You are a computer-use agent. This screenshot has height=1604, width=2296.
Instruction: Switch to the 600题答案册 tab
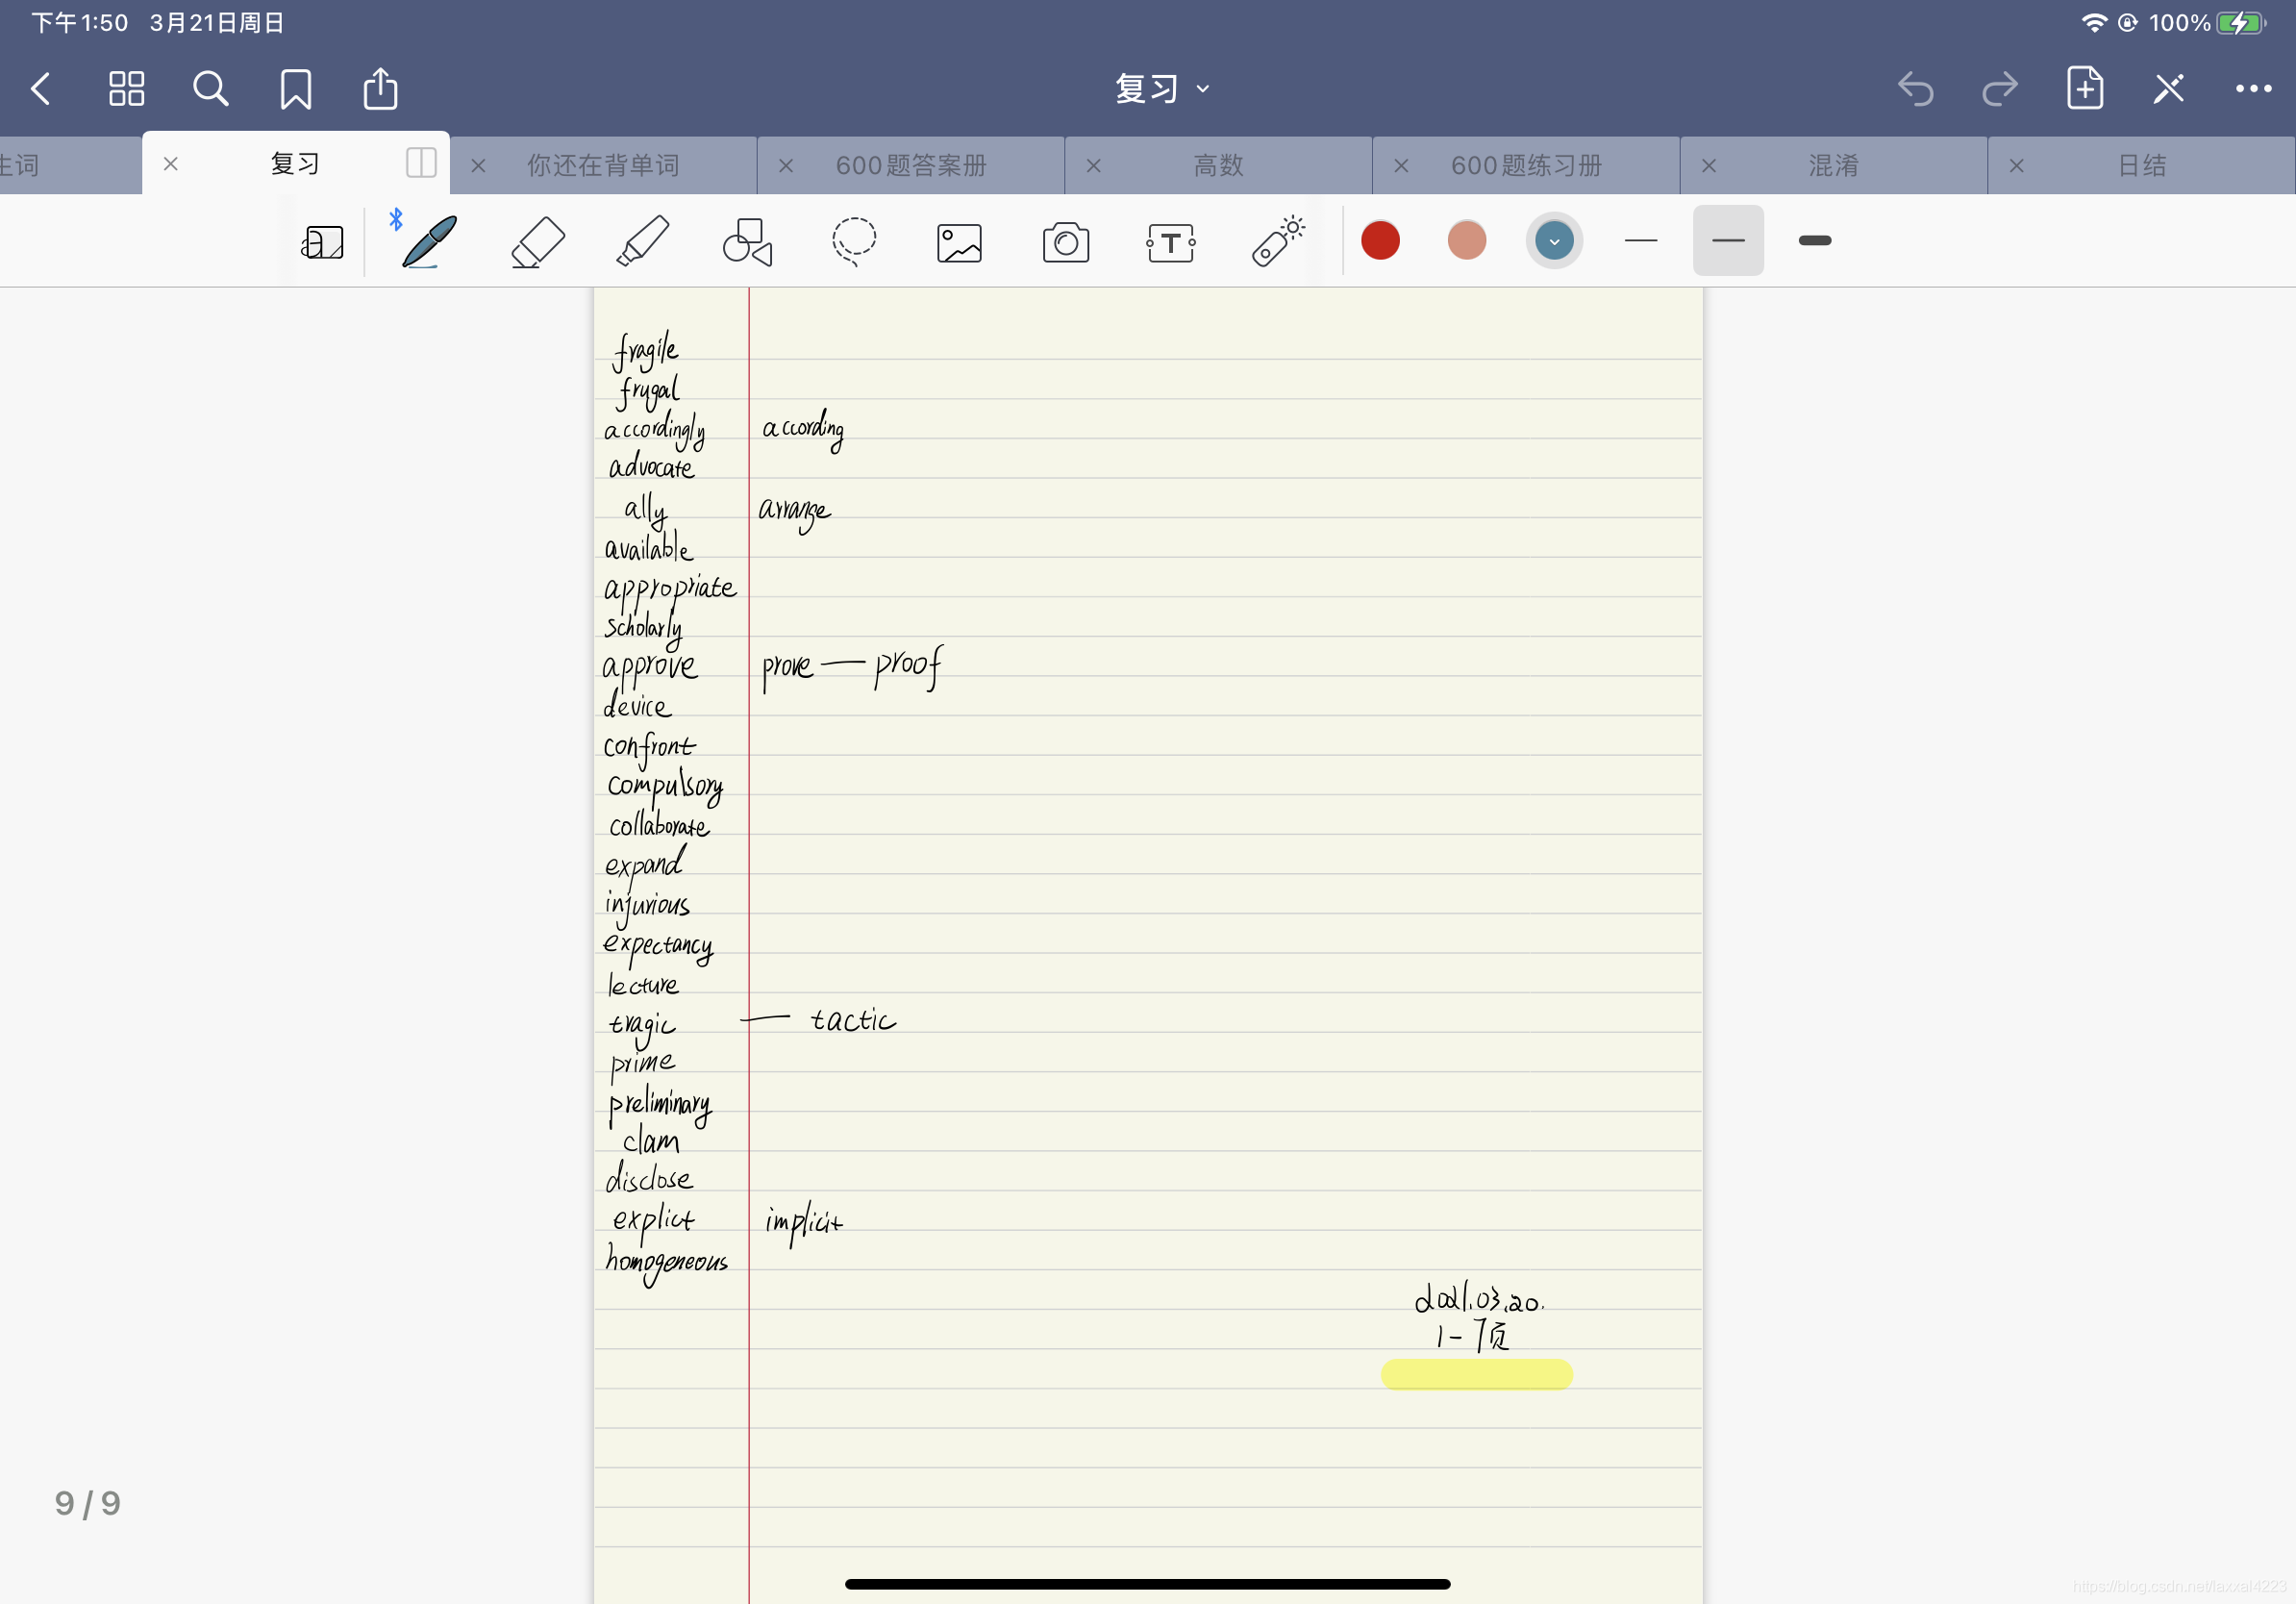911,165
